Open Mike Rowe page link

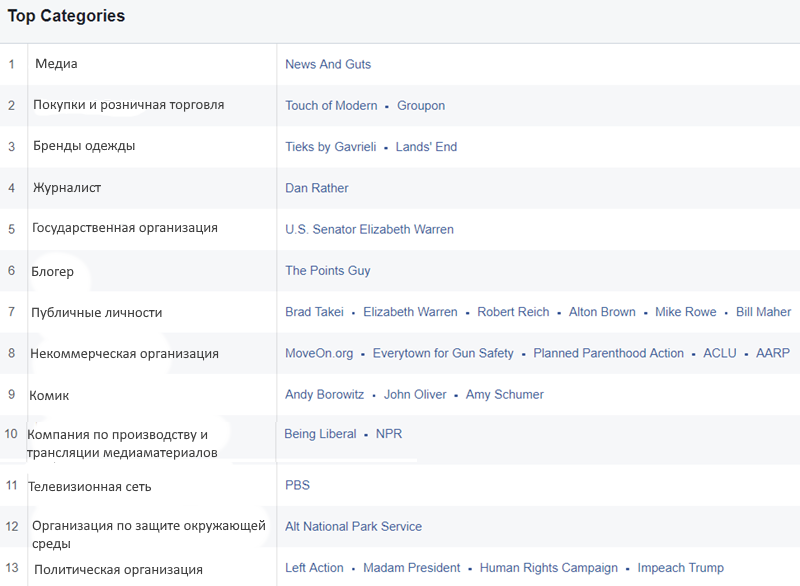pyautogui.click(x=685, y=312)
